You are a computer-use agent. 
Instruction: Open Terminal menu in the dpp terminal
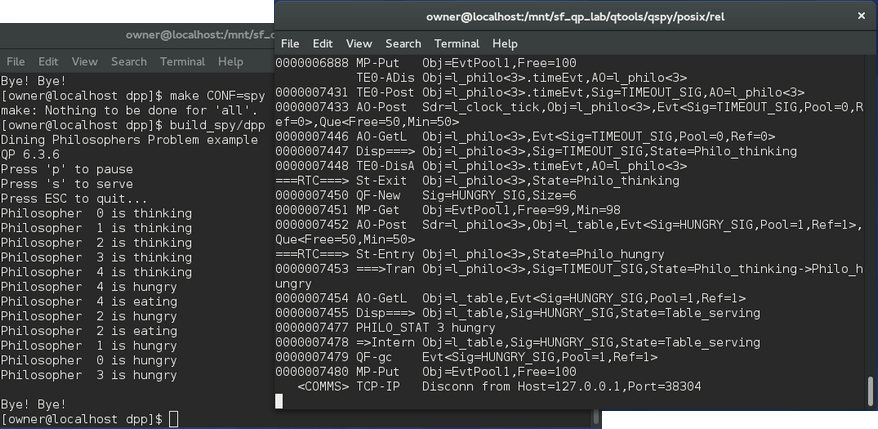182,62
